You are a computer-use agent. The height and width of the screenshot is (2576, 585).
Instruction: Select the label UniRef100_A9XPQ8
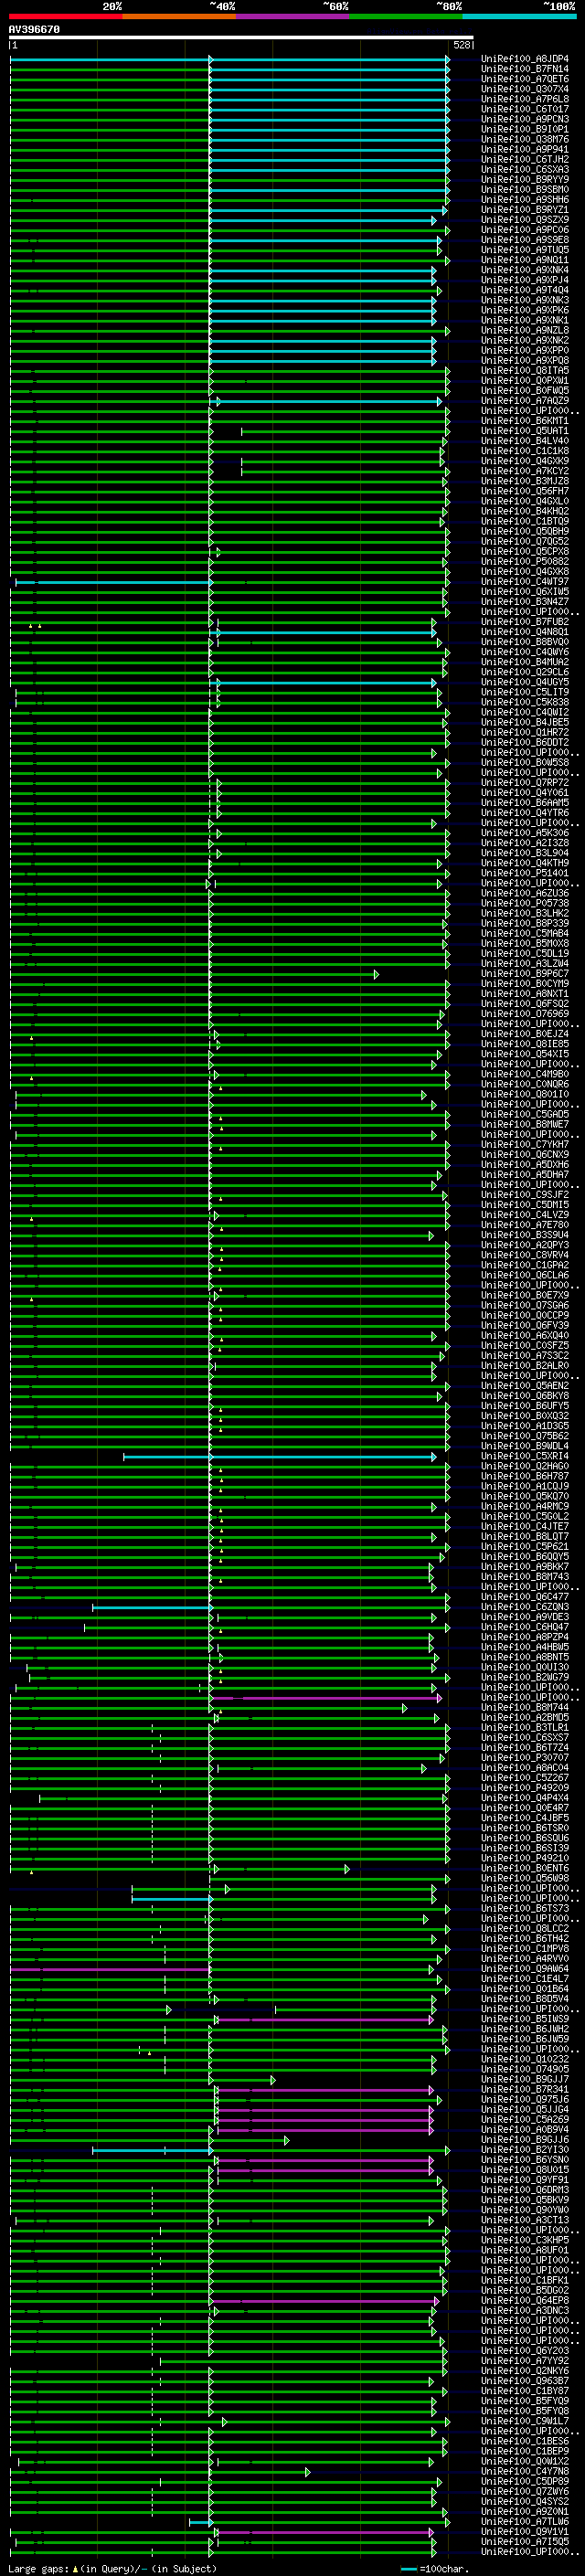pos(525,361)
